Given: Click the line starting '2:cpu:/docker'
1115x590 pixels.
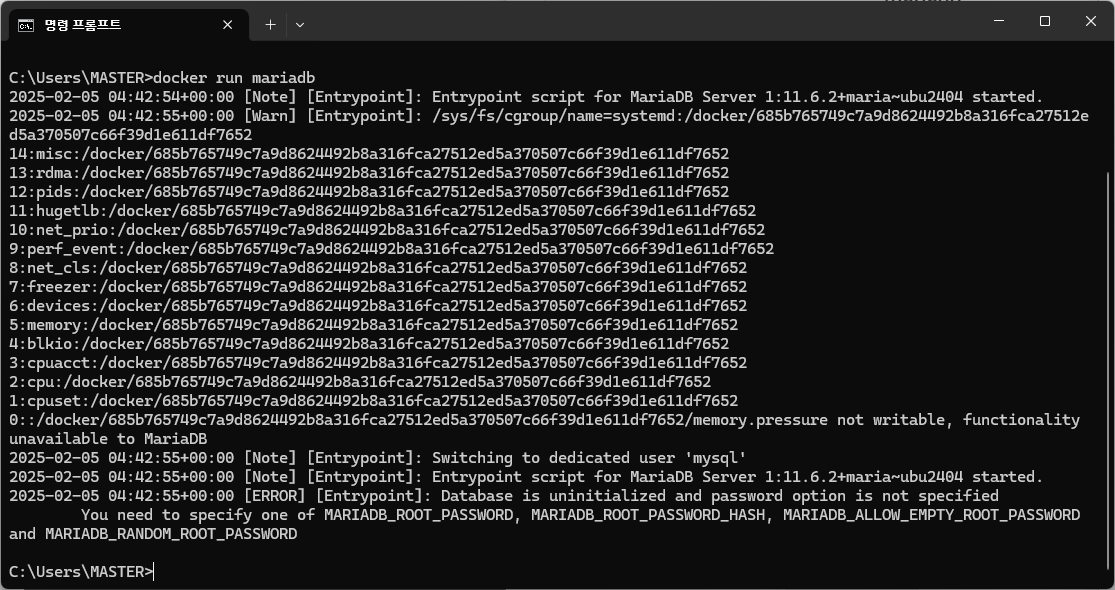Looking at the screenshot, I should tap(360, 382).
